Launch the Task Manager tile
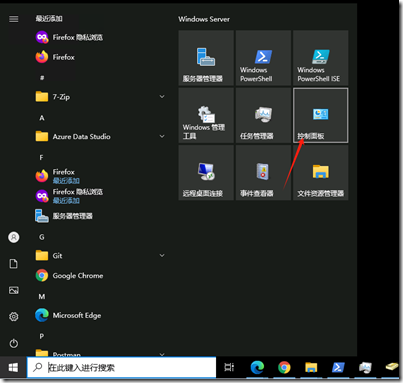The height and width of the screenshot is (383, 403). [x=263, y=115]
